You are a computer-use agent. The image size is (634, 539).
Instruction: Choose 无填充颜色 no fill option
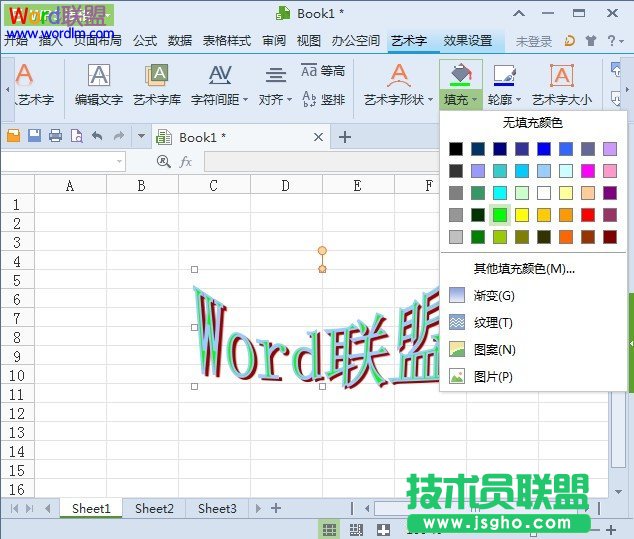coord(532,123)
